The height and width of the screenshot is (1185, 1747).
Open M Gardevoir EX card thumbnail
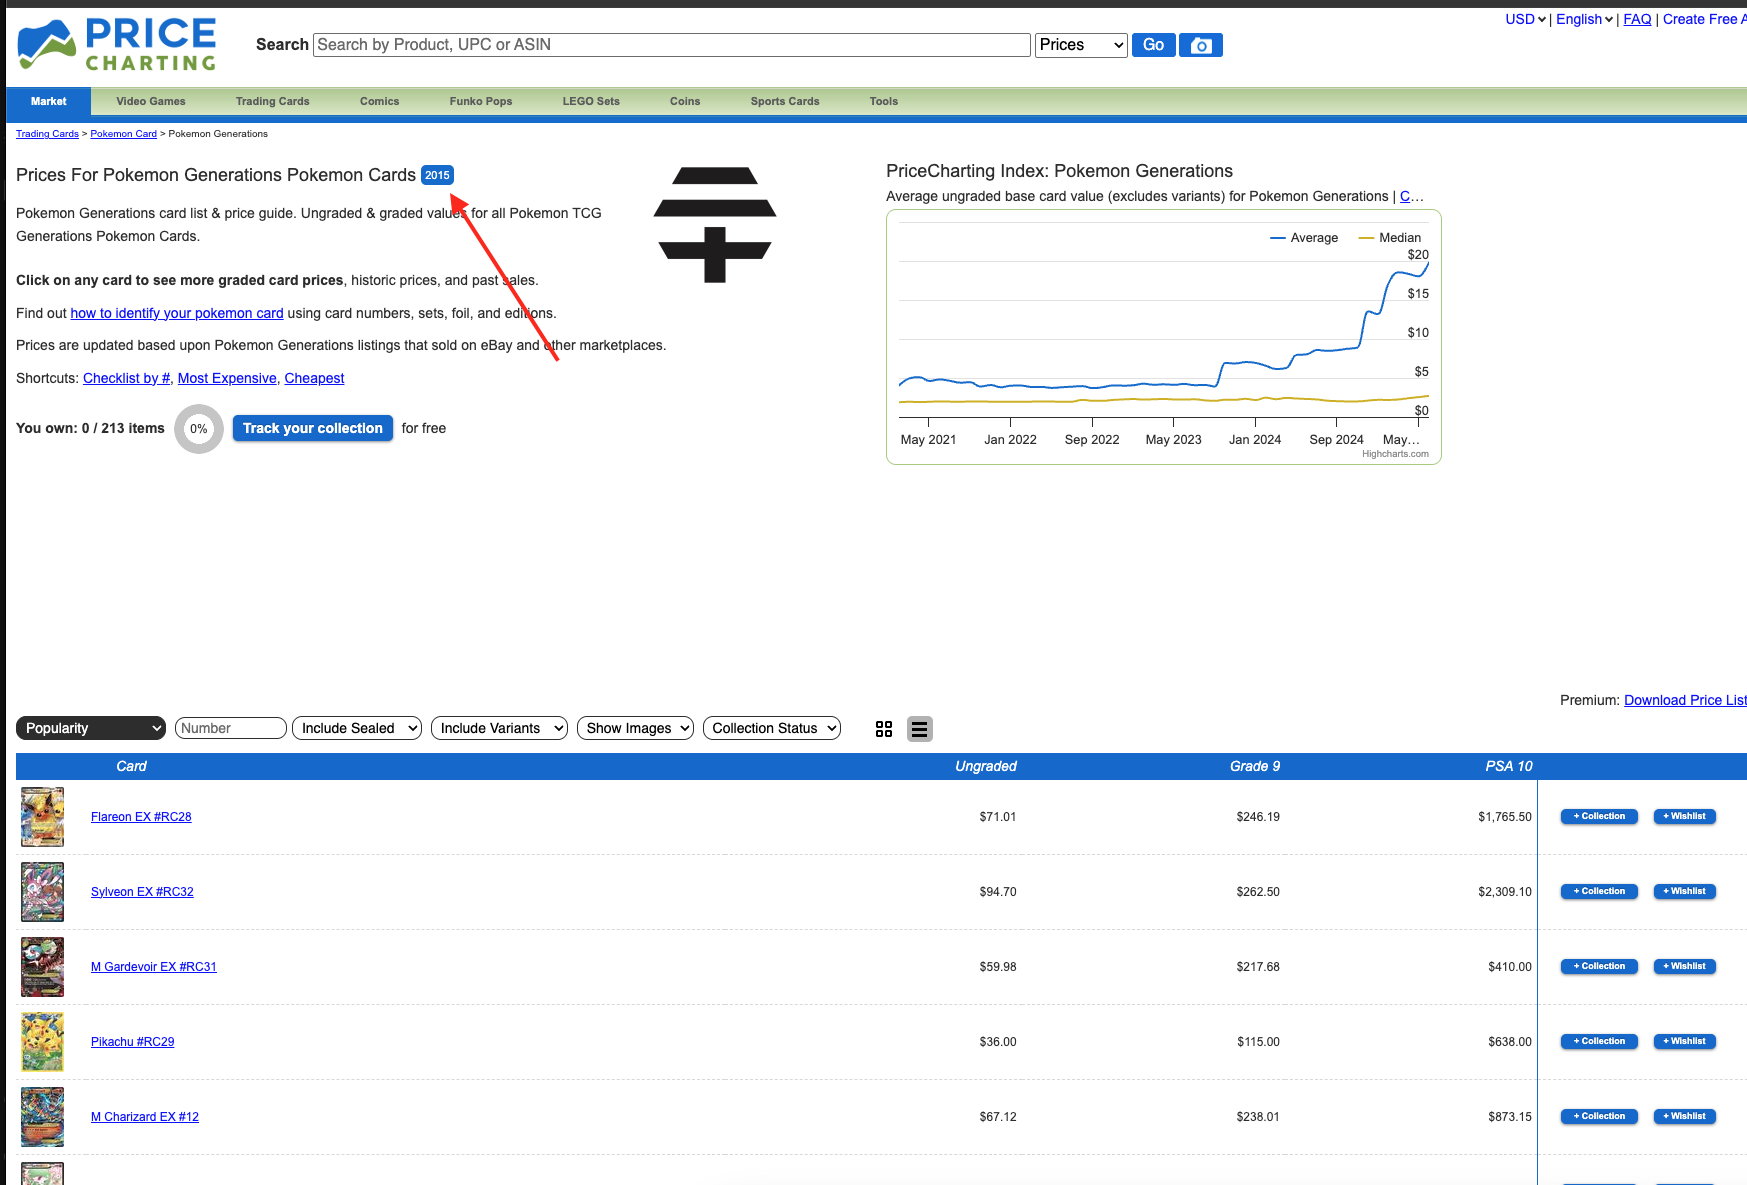tap(43, 967)
